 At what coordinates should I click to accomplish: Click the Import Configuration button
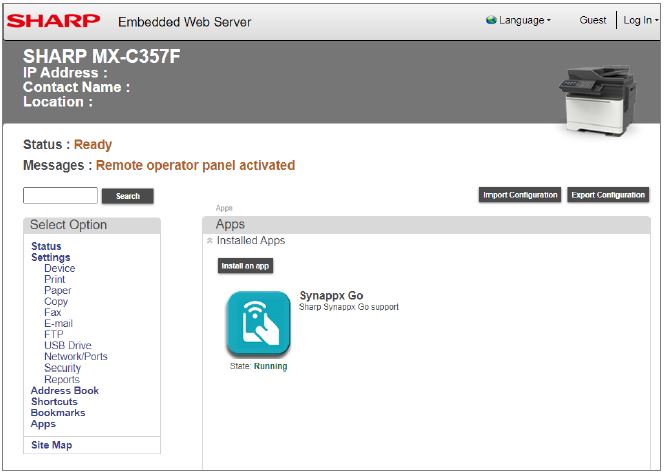pos(520,195)
